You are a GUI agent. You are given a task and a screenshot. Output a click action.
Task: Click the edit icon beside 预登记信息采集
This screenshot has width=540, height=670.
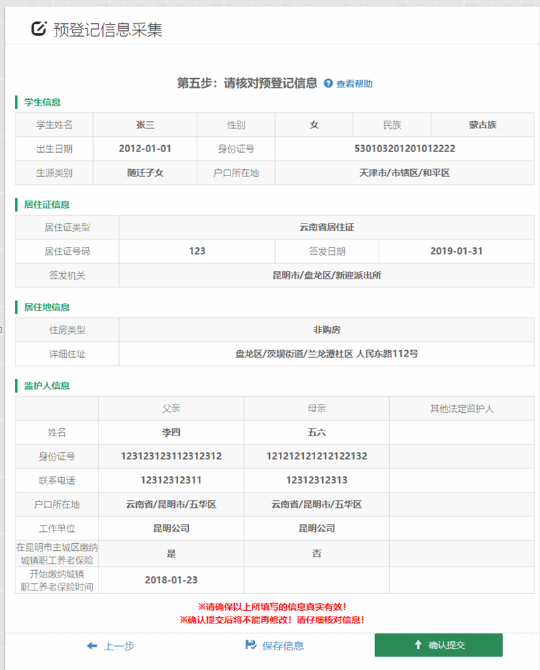[38, 28]
